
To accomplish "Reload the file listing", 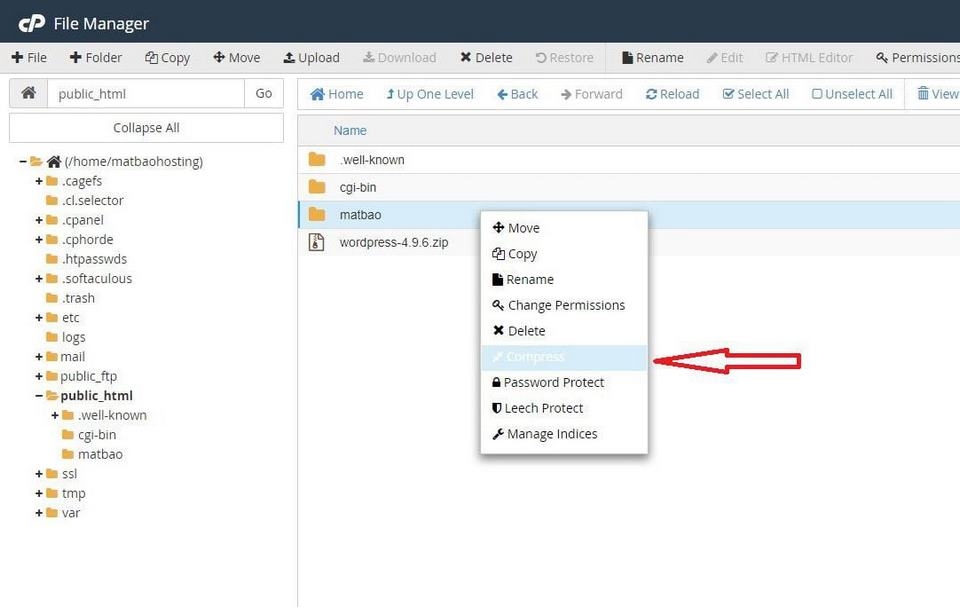I will pyautogui.click(x=672, y=94).
